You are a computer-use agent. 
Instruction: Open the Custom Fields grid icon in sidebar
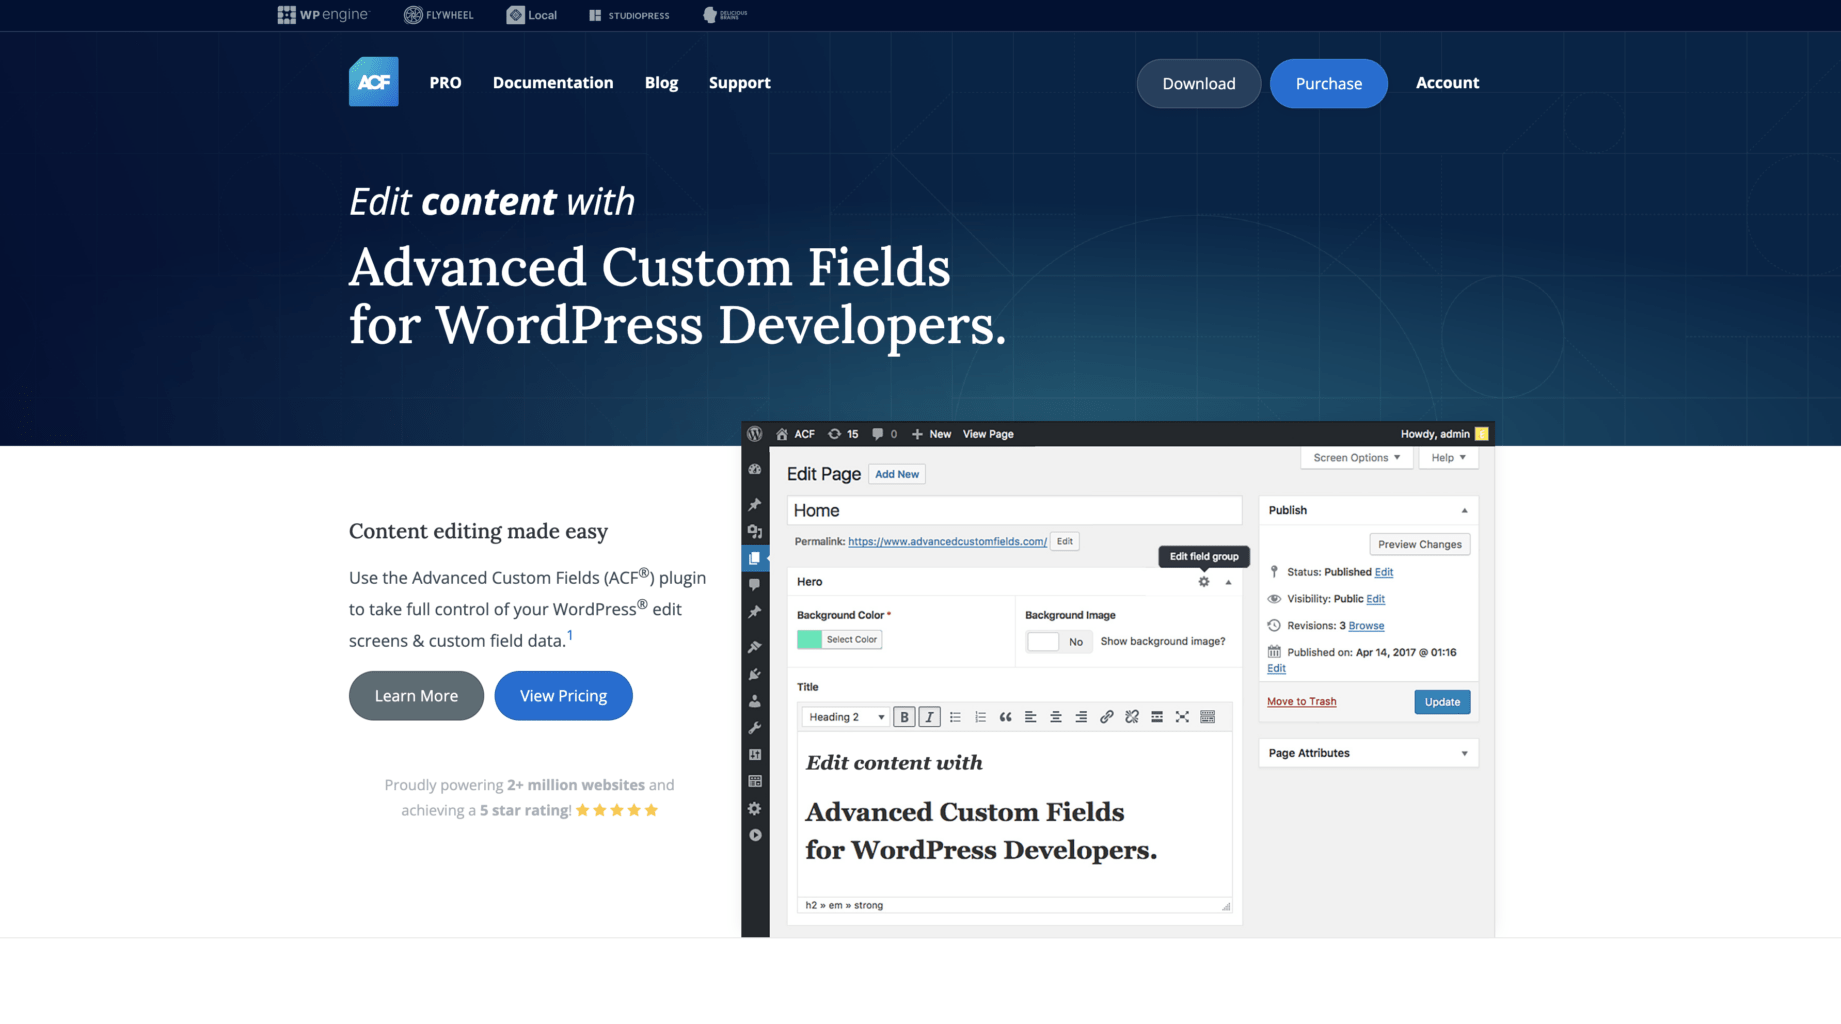755,782
